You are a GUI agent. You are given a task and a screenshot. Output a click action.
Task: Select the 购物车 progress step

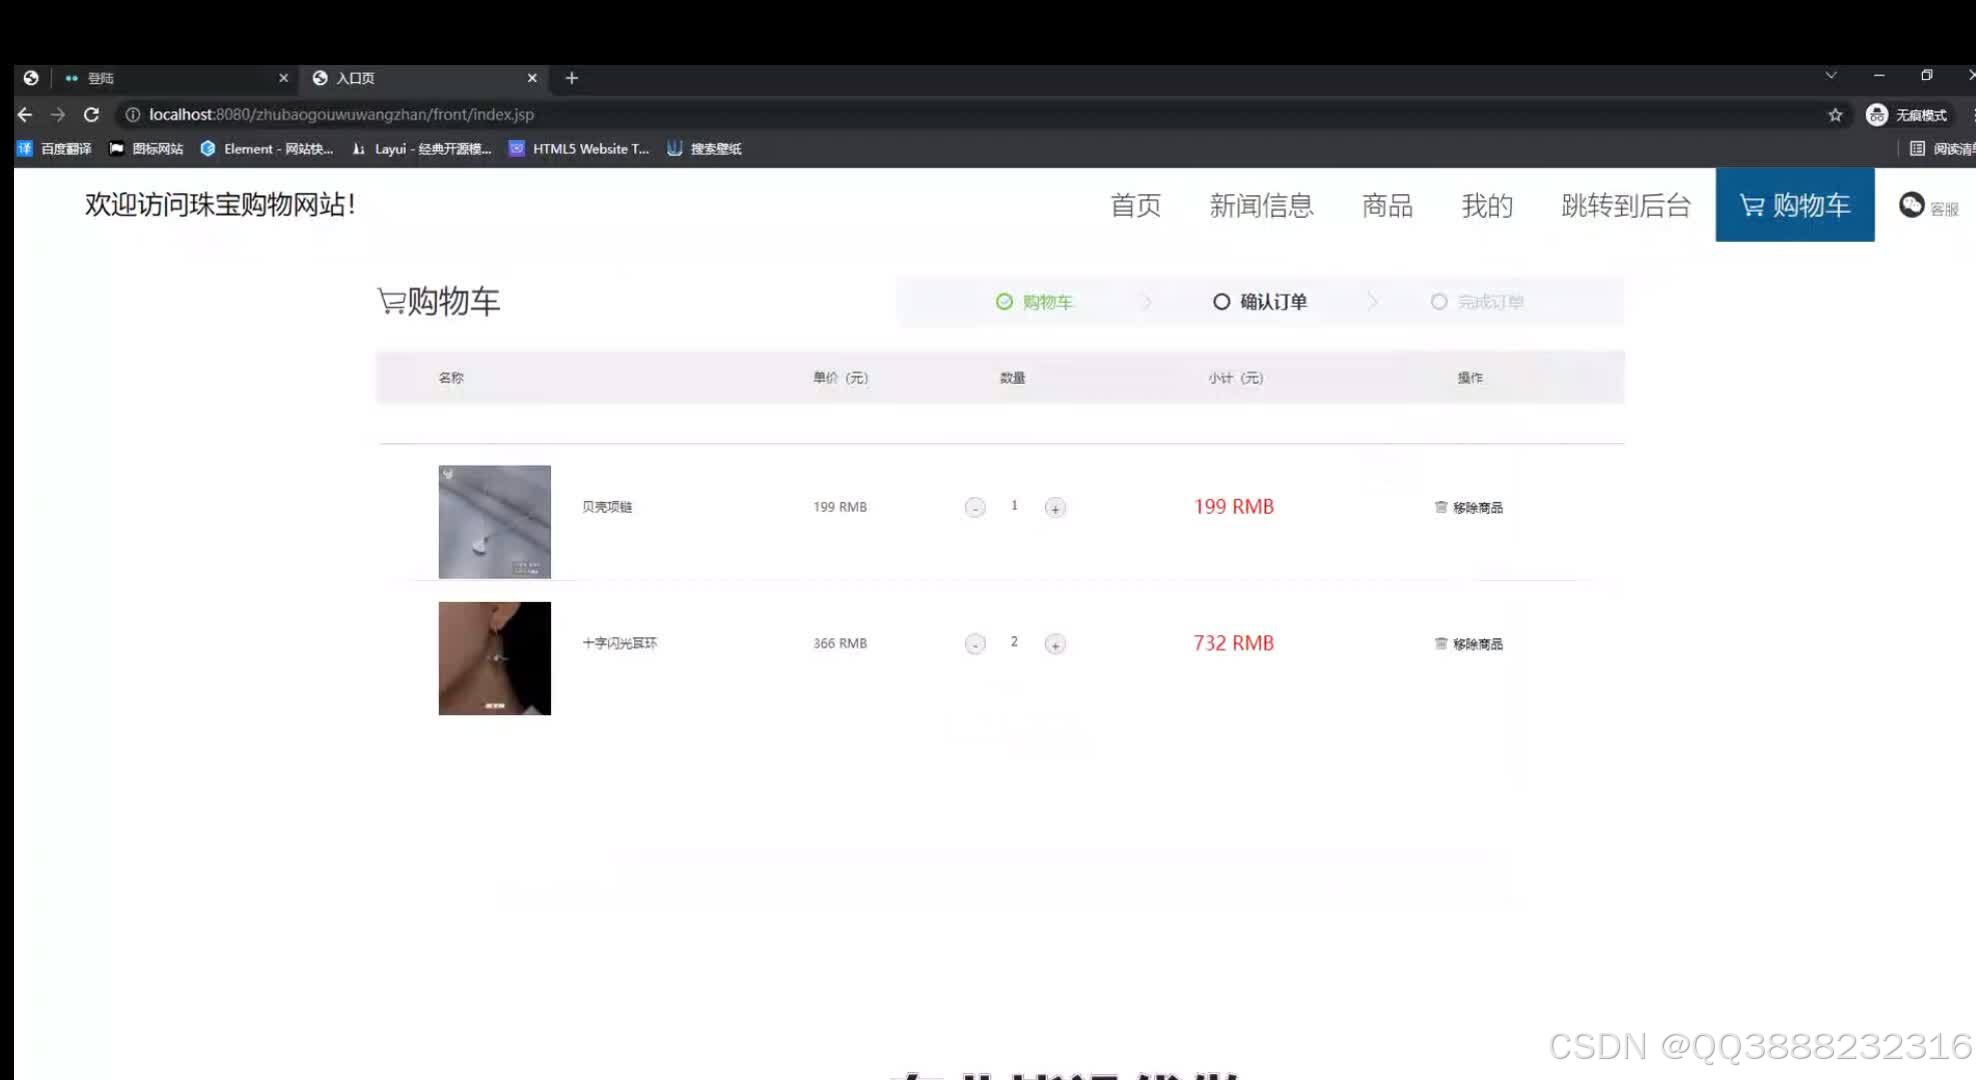click(x=1034, y=302)
